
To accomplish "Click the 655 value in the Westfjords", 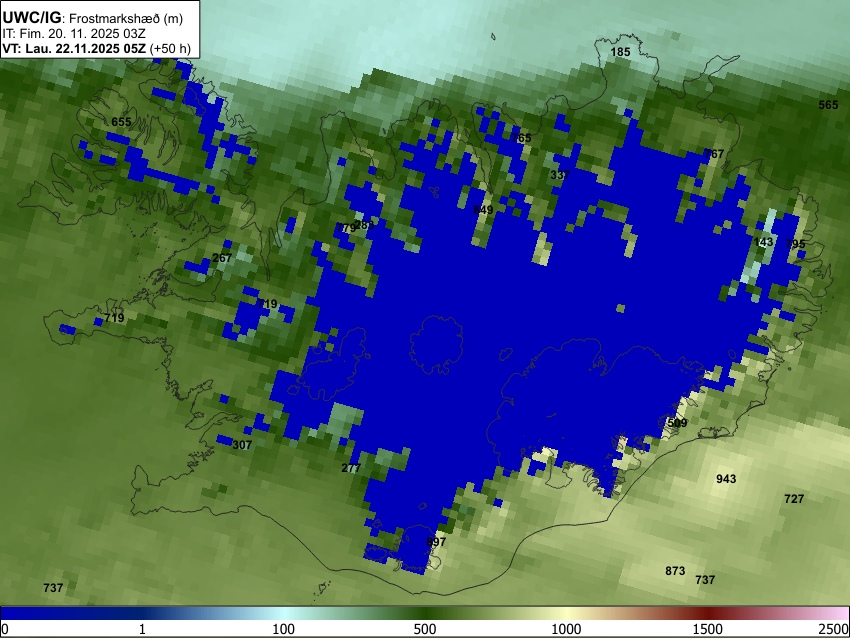I will coord(121,122).
